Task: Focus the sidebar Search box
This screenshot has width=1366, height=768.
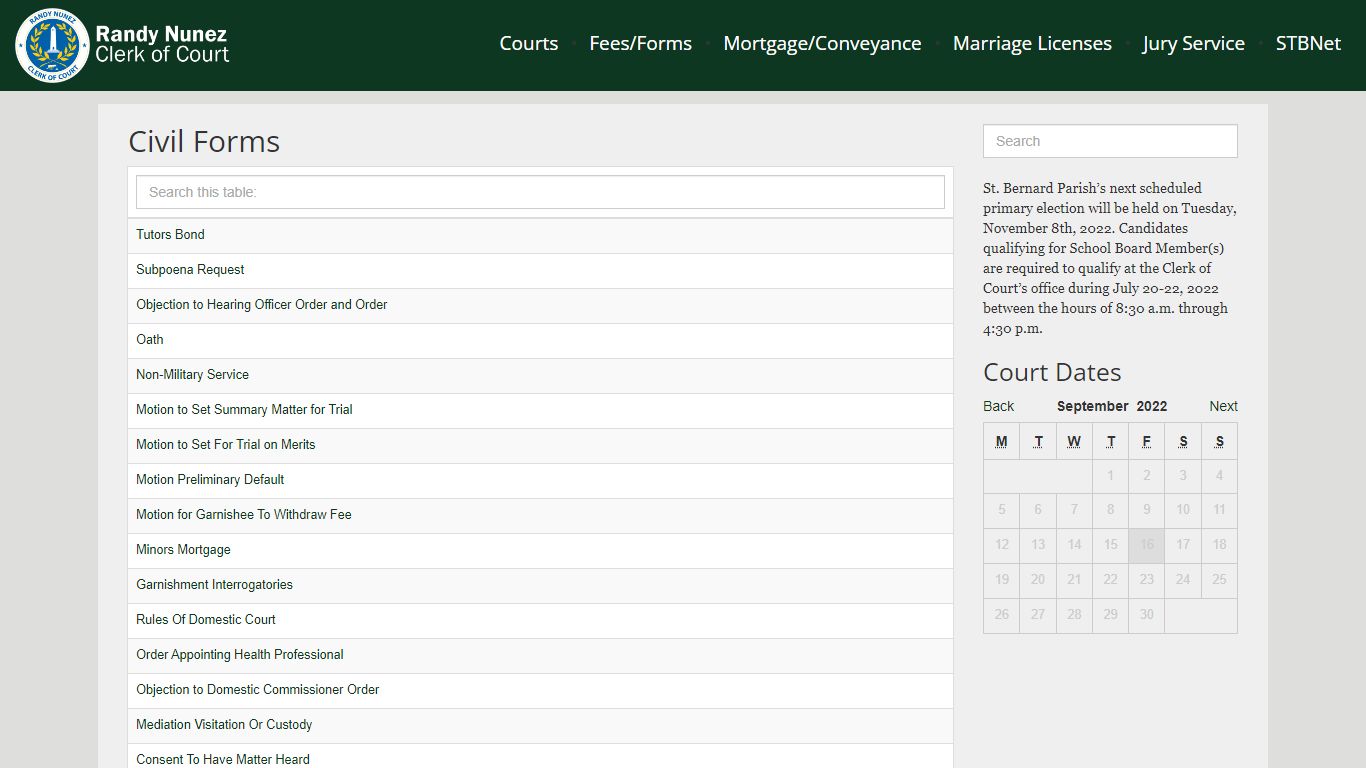Action: tap(1110, 141)
